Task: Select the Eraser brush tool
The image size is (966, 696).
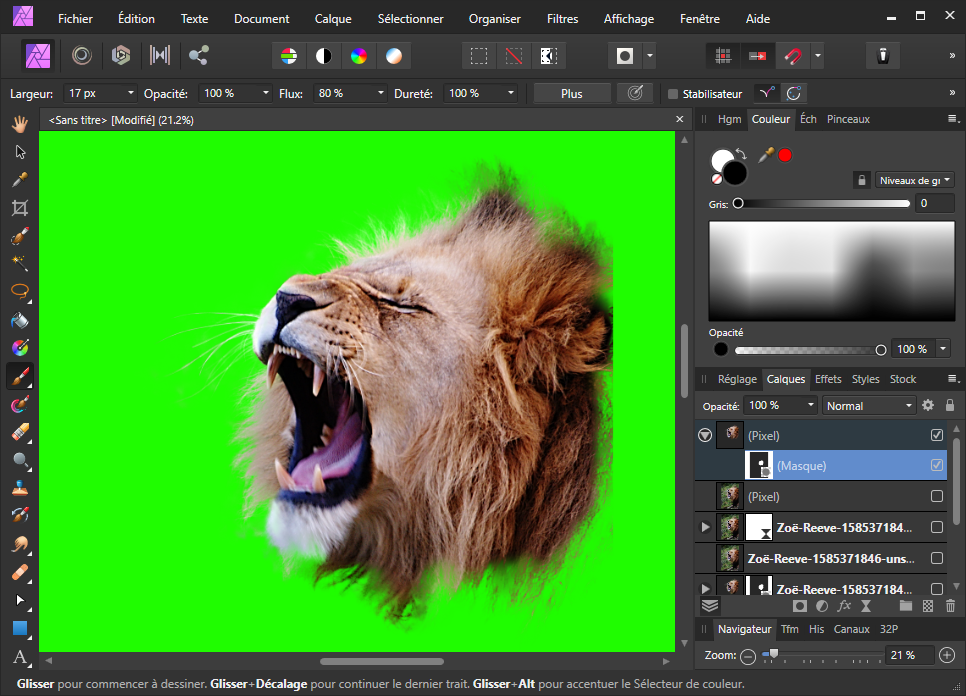Action: (x=19, y=432)
